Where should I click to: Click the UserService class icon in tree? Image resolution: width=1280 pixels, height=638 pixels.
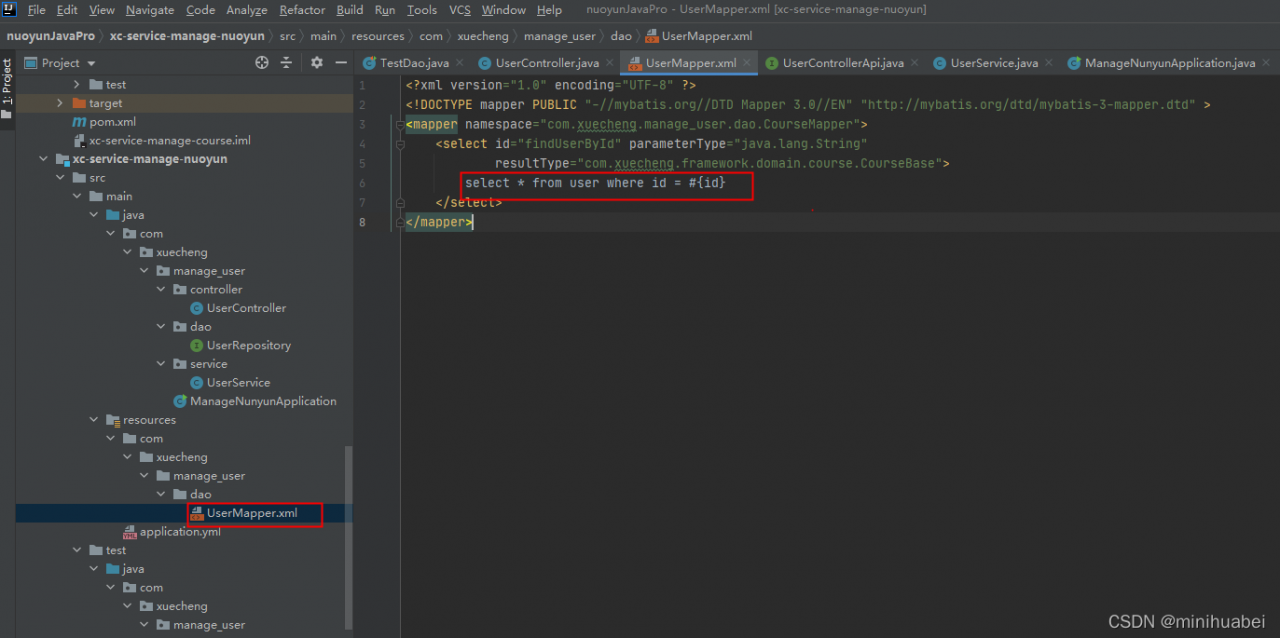(197, 383)
